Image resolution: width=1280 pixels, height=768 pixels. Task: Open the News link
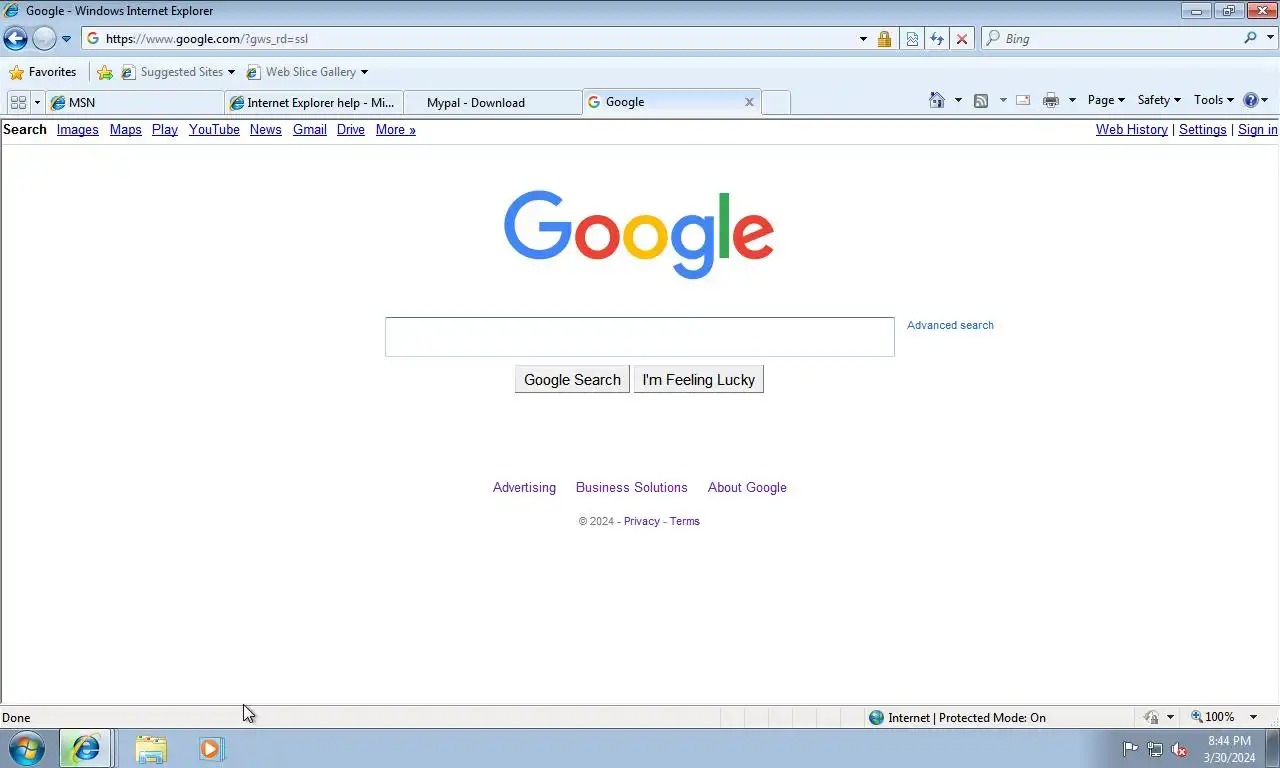[266, 130]
